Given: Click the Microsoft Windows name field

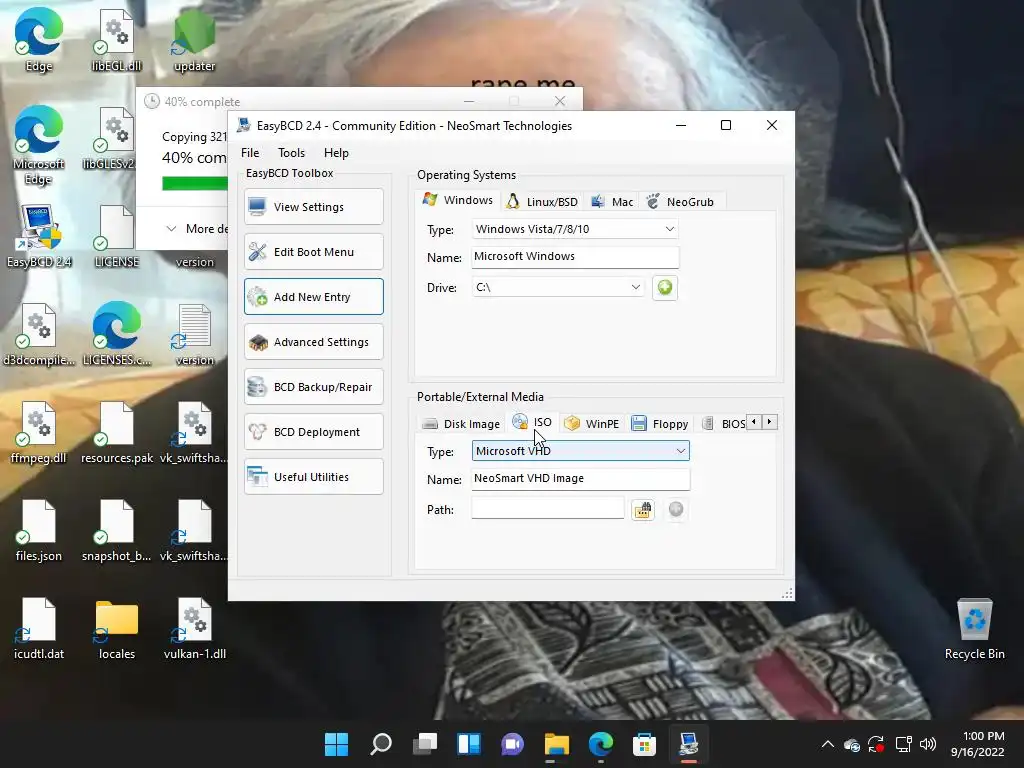Looking at the screenshot, I should (x=575, y=257).
